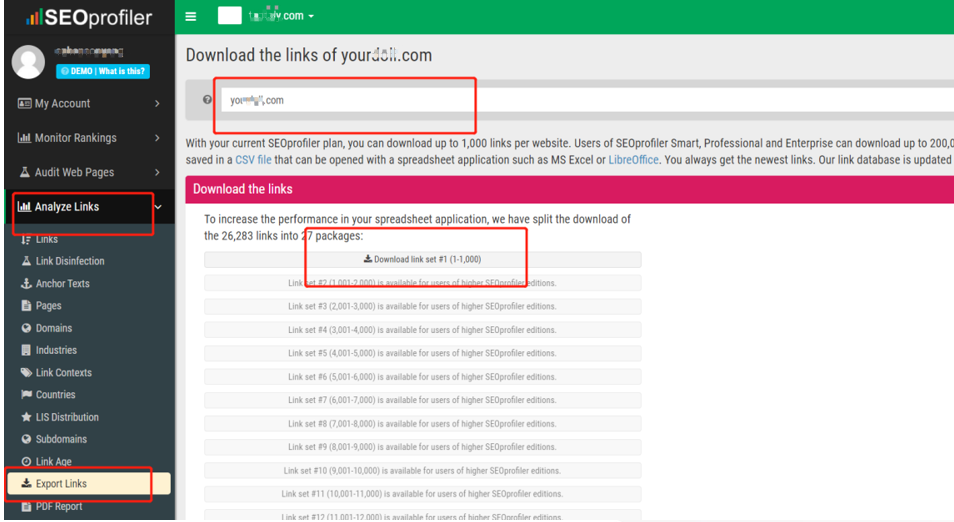954x522 pixels.
Task: Open the Links submenu entry
Action: pos(46,239)
